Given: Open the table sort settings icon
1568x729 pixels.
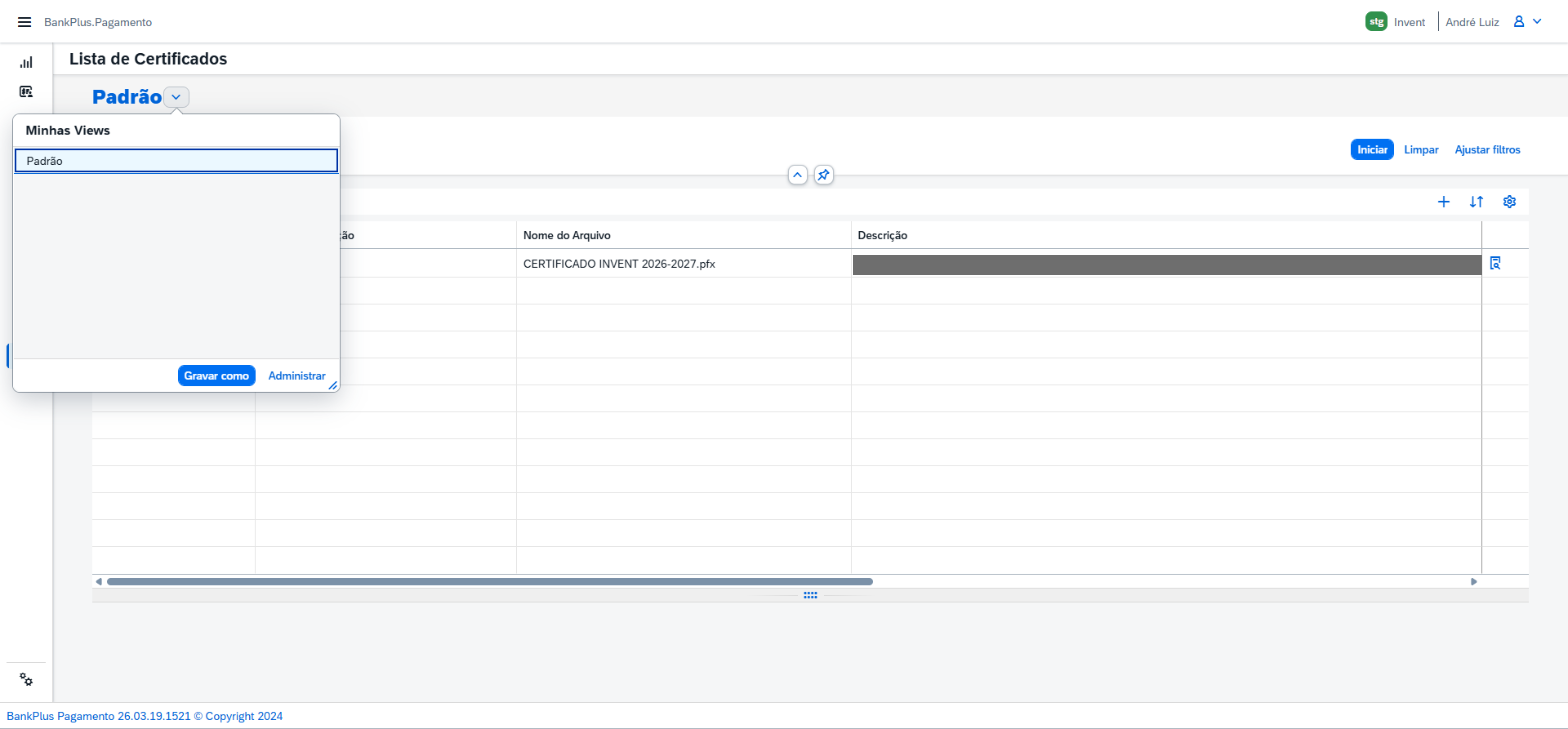Looking at the screenshot, I should pyautogui.click(x=1476, y=201).
